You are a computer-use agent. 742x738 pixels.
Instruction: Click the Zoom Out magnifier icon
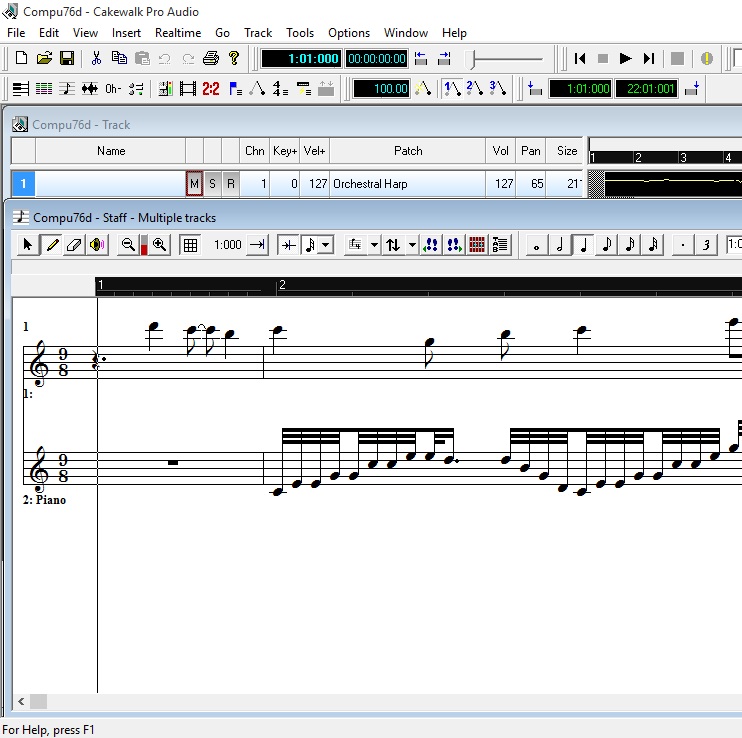(128, 245)
